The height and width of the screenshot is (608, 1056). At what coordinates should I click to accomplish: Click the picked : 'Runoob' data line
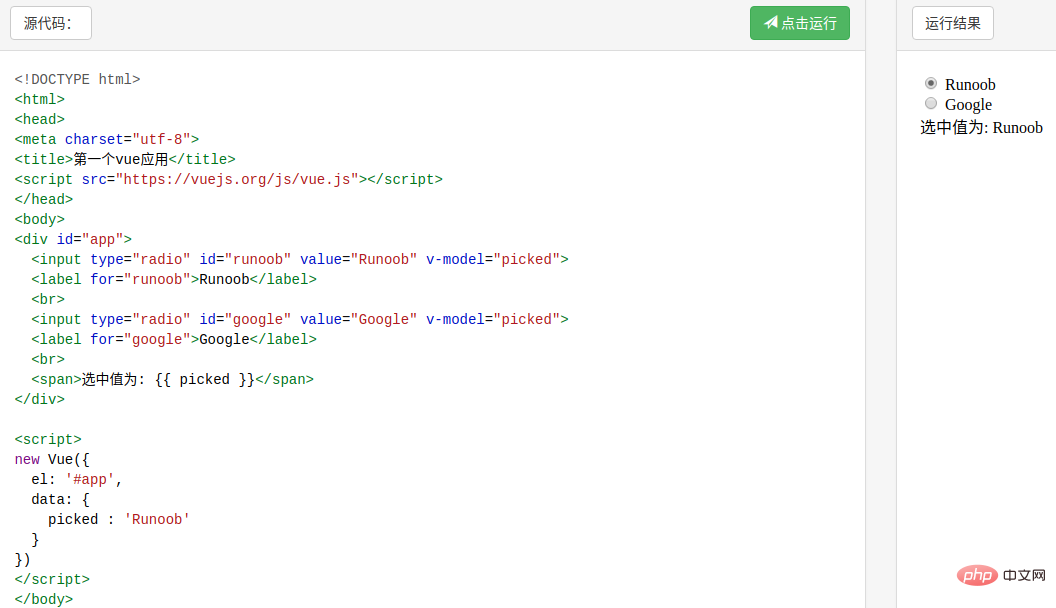pyautogui.click(x=118, y=519)
